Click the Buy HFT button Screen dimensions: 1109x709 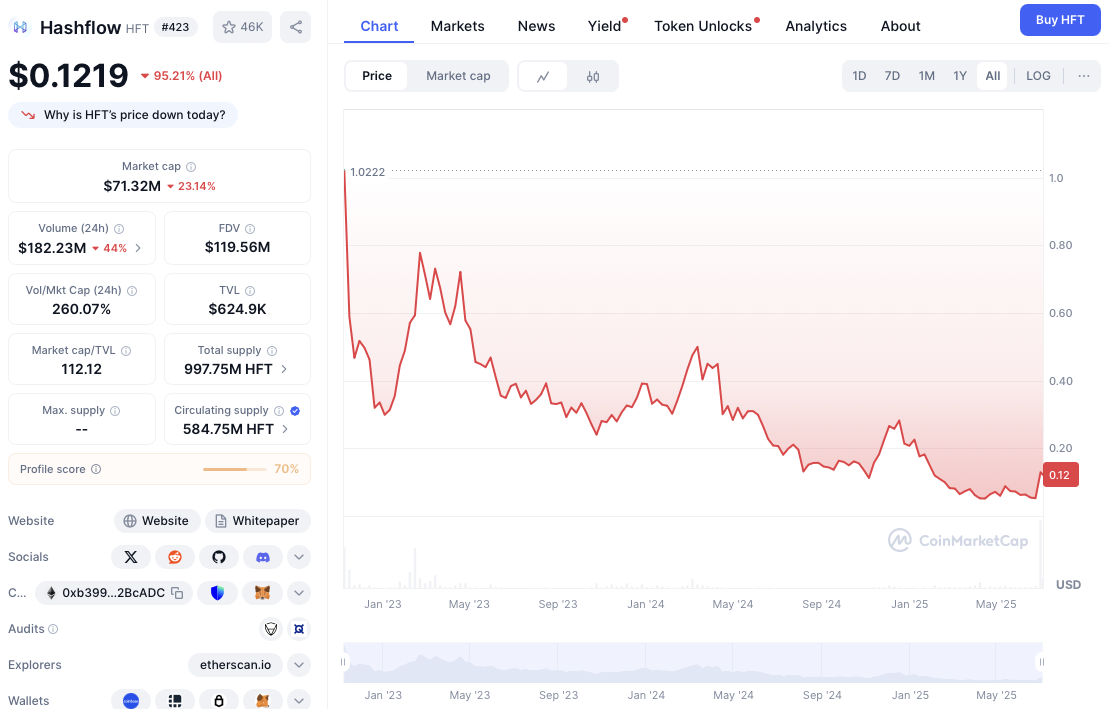1059,20
